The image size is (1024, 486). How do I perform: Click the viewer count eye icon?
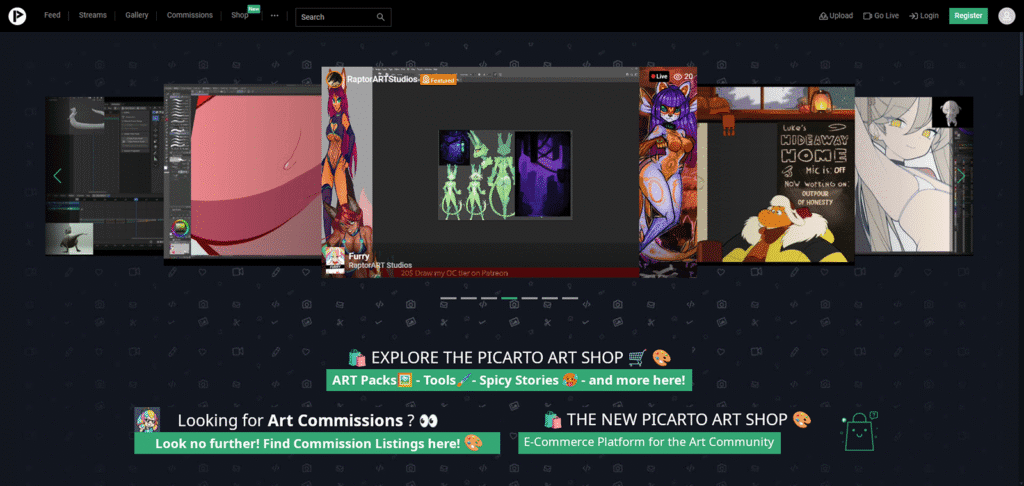[678, 76]
